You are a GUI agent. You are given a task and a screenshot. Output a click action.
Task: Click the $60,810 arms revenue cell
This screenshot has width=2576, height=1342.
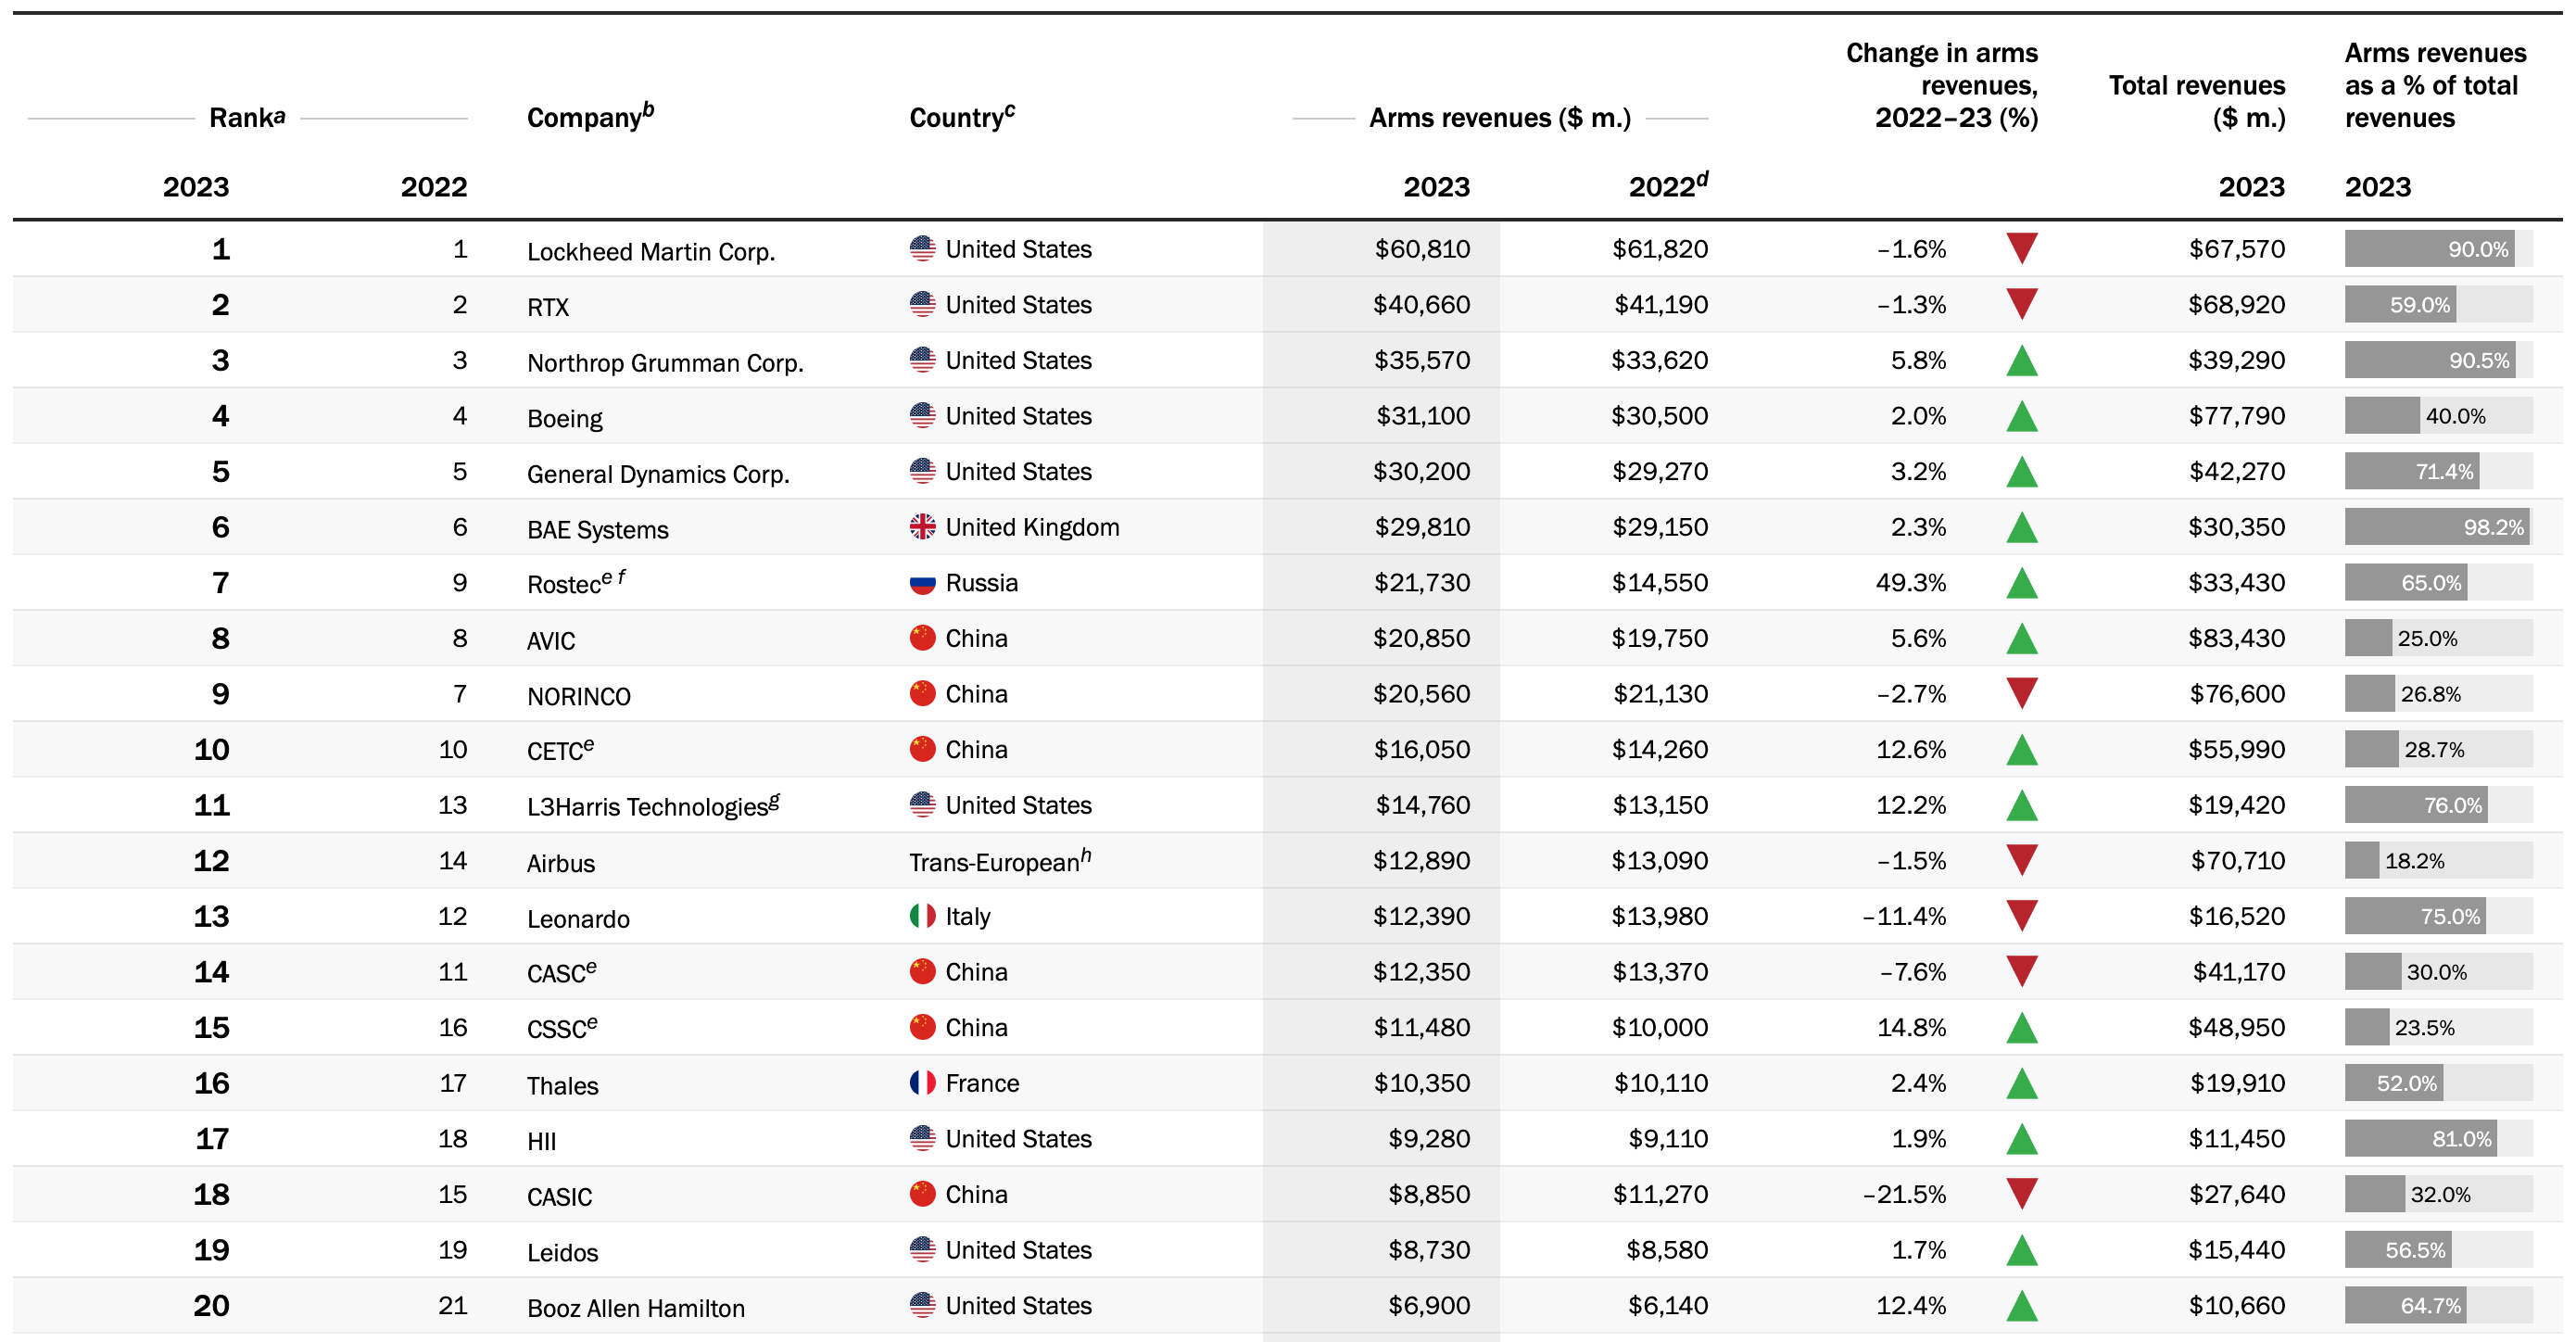(x=1421, y=249)
